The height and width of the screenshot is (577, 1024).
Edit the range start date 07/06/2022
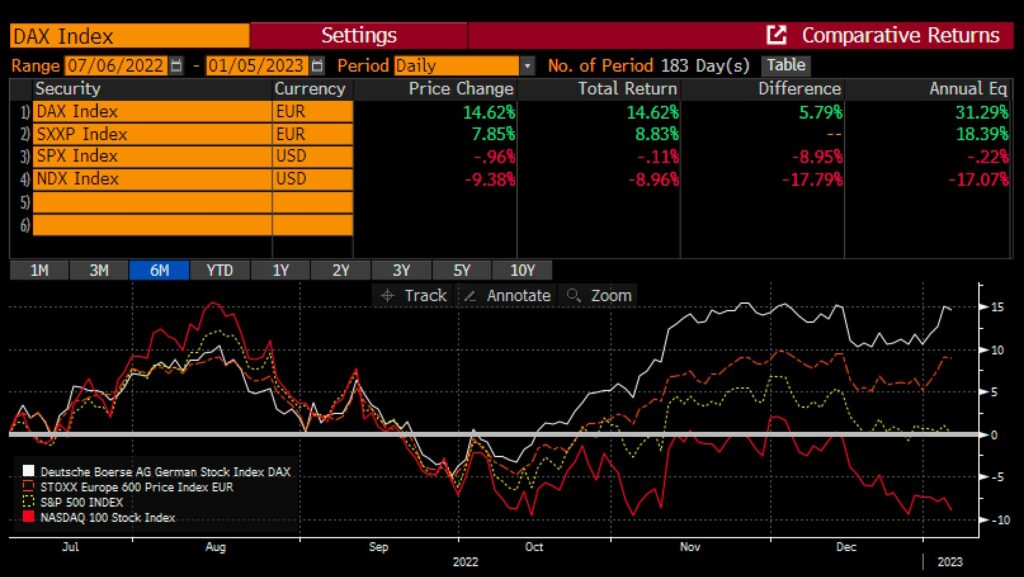(116, 66)
